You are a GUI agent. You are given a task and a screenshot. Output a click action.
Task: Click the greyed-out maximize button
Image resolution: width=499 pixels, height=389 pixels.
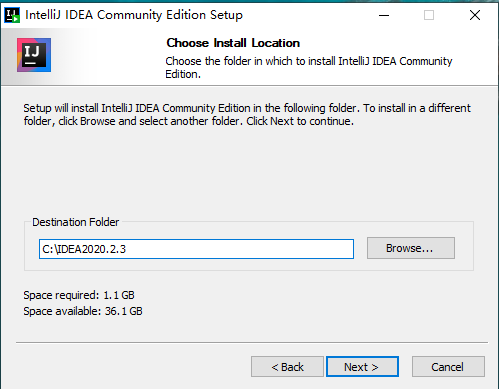pos(429,15)
